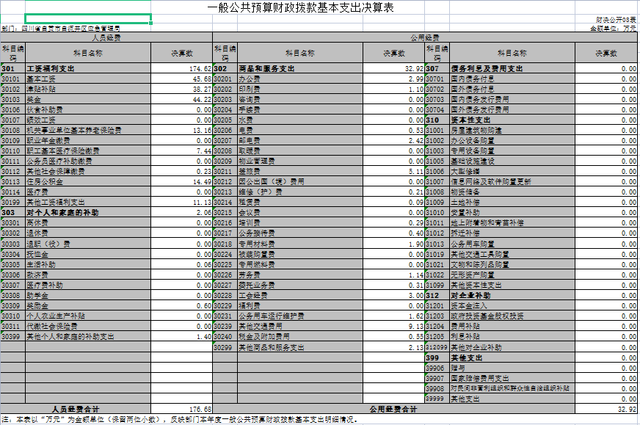Viewport: 640px width, 425px height.
Task: Select the 津贴补贴 value 38.27
Action: click(x=187, y=88)
